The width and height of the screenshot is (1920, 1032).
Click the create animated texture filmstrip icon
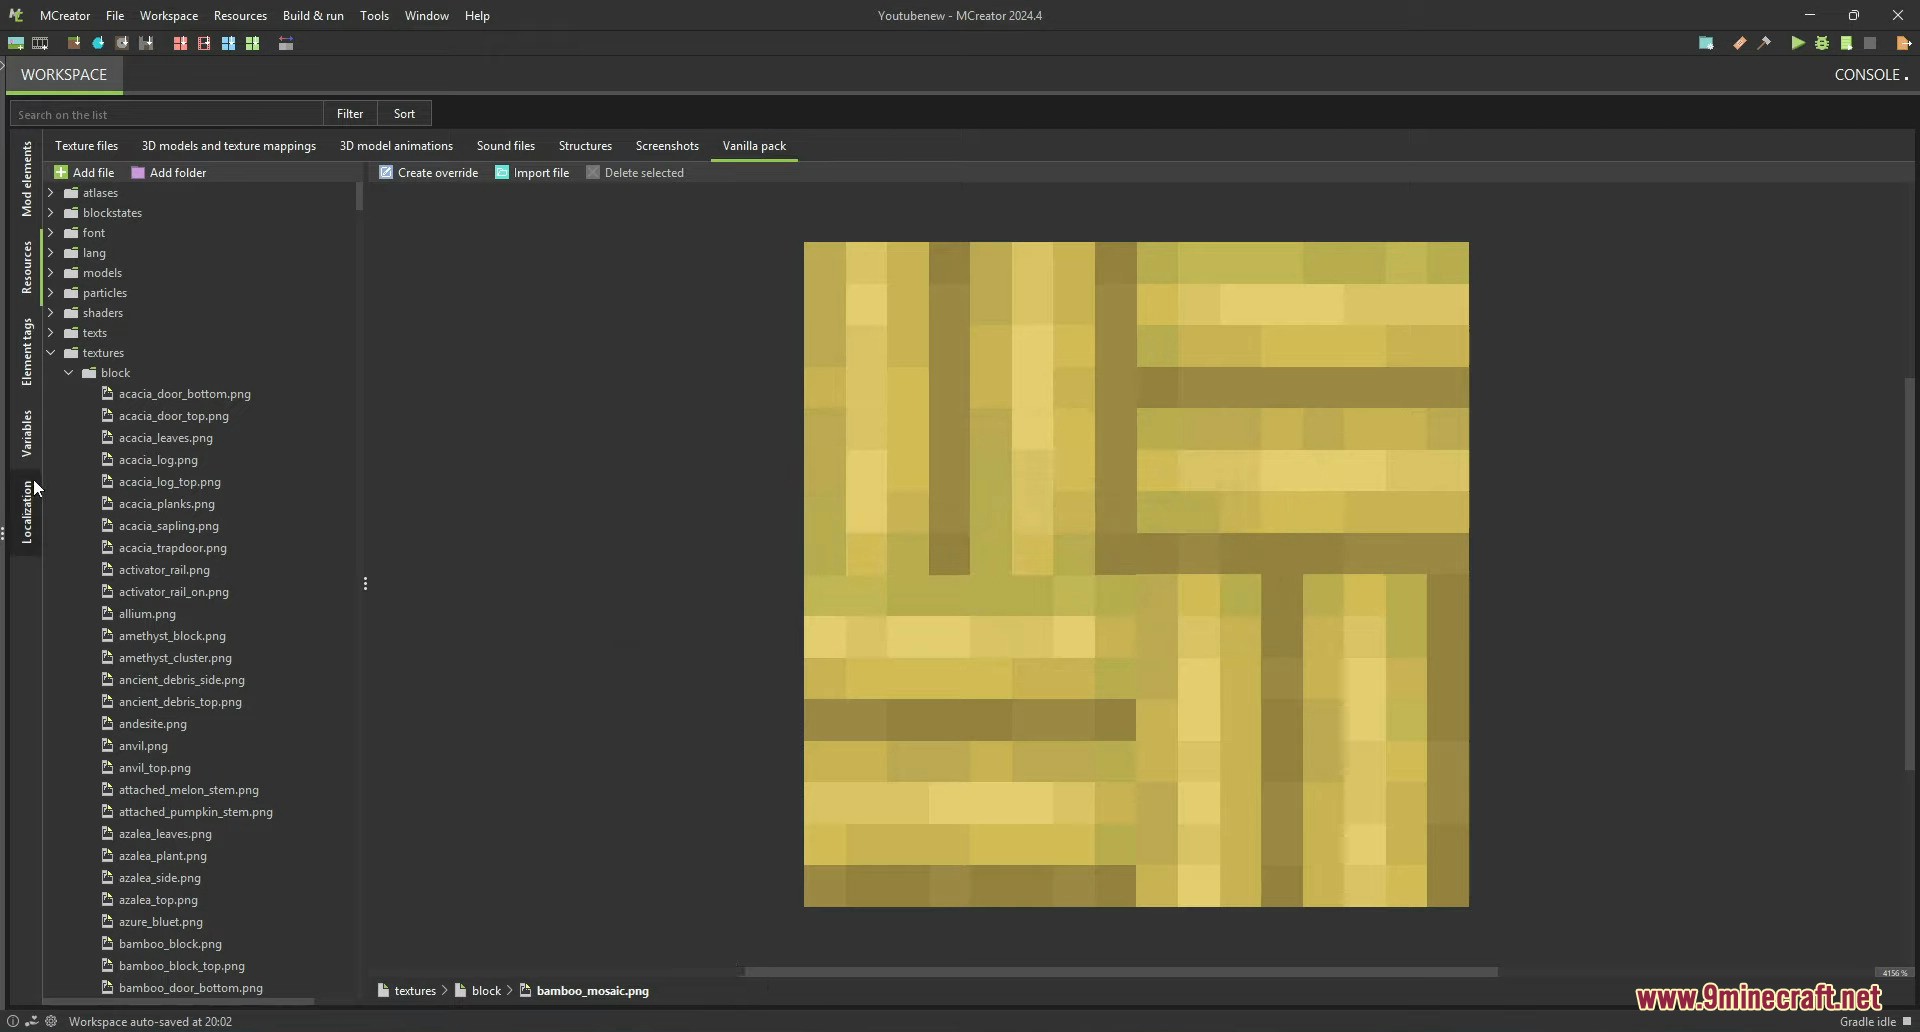coord(40,43)
